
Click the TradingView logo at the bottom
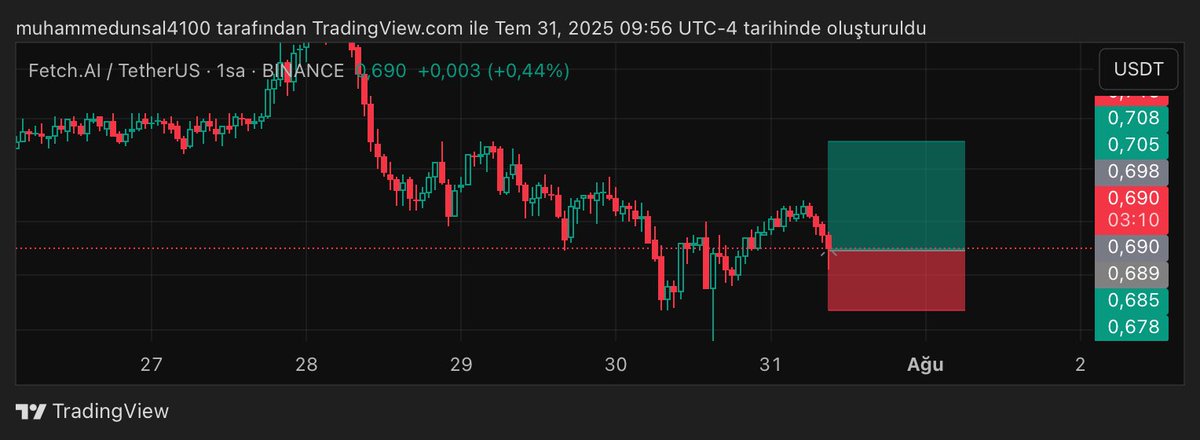93,411
